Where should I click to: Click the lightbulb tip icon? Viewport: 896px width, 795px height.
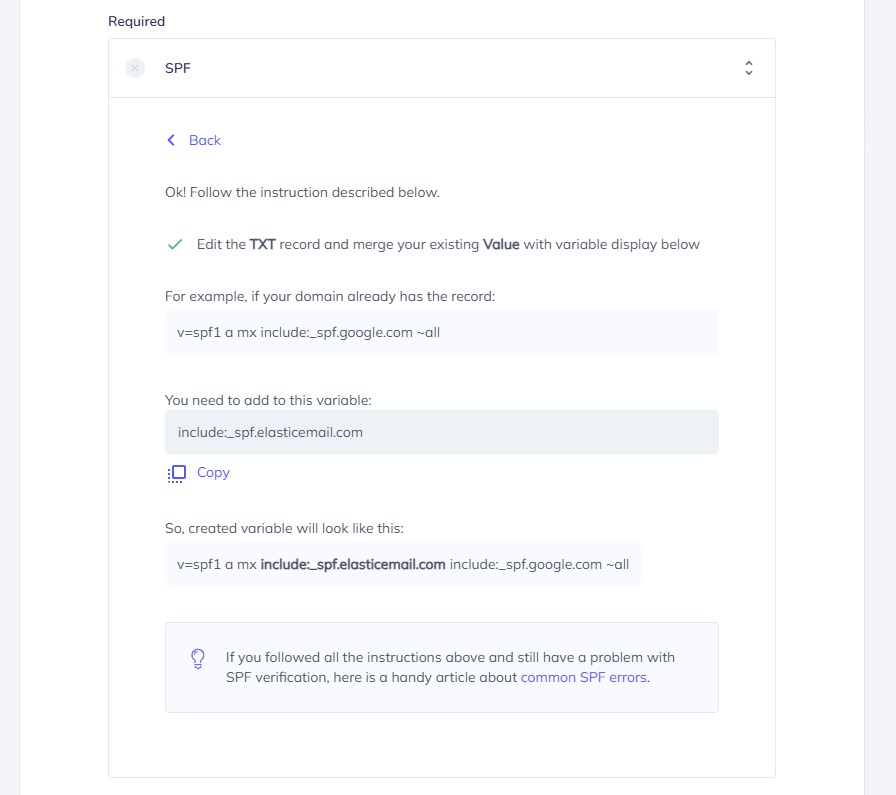coord(198,658)
